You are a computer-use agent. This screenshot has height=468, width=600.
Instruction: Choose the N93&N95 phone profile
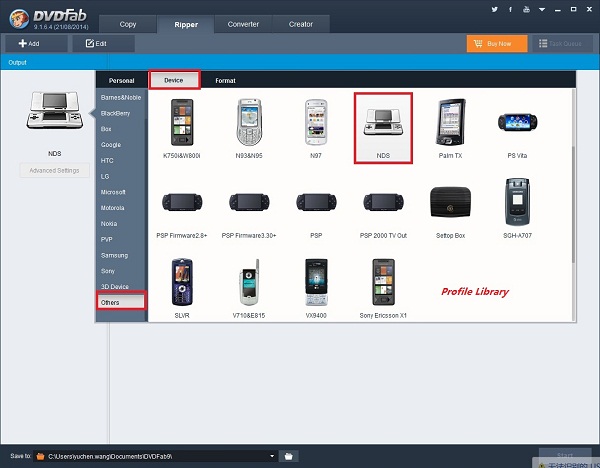tap(249, 129)
